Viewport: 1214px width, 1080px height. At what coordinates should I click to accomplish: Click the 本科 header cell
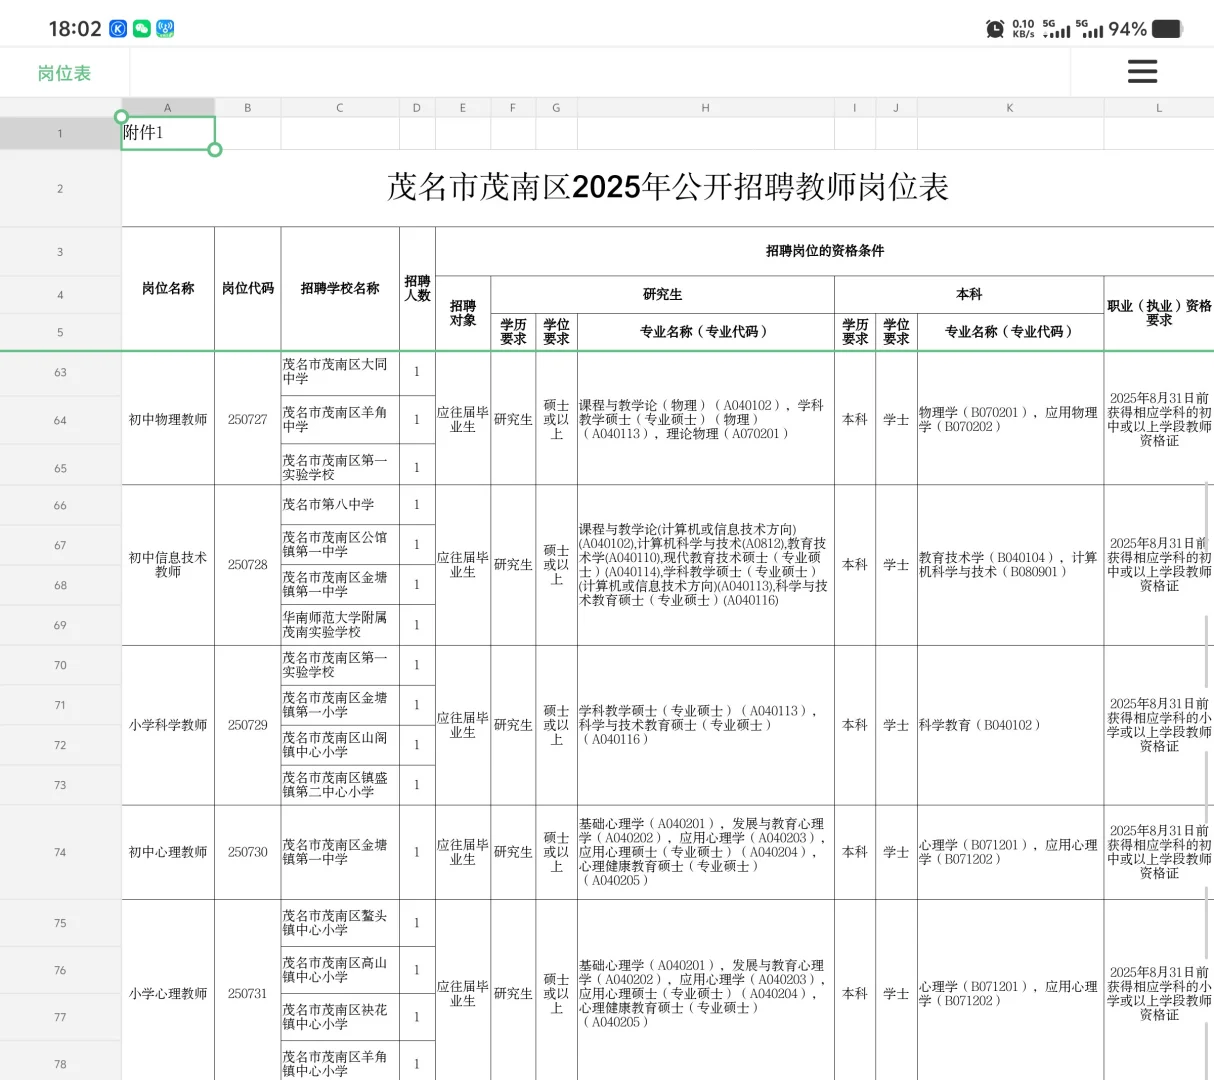969,294
